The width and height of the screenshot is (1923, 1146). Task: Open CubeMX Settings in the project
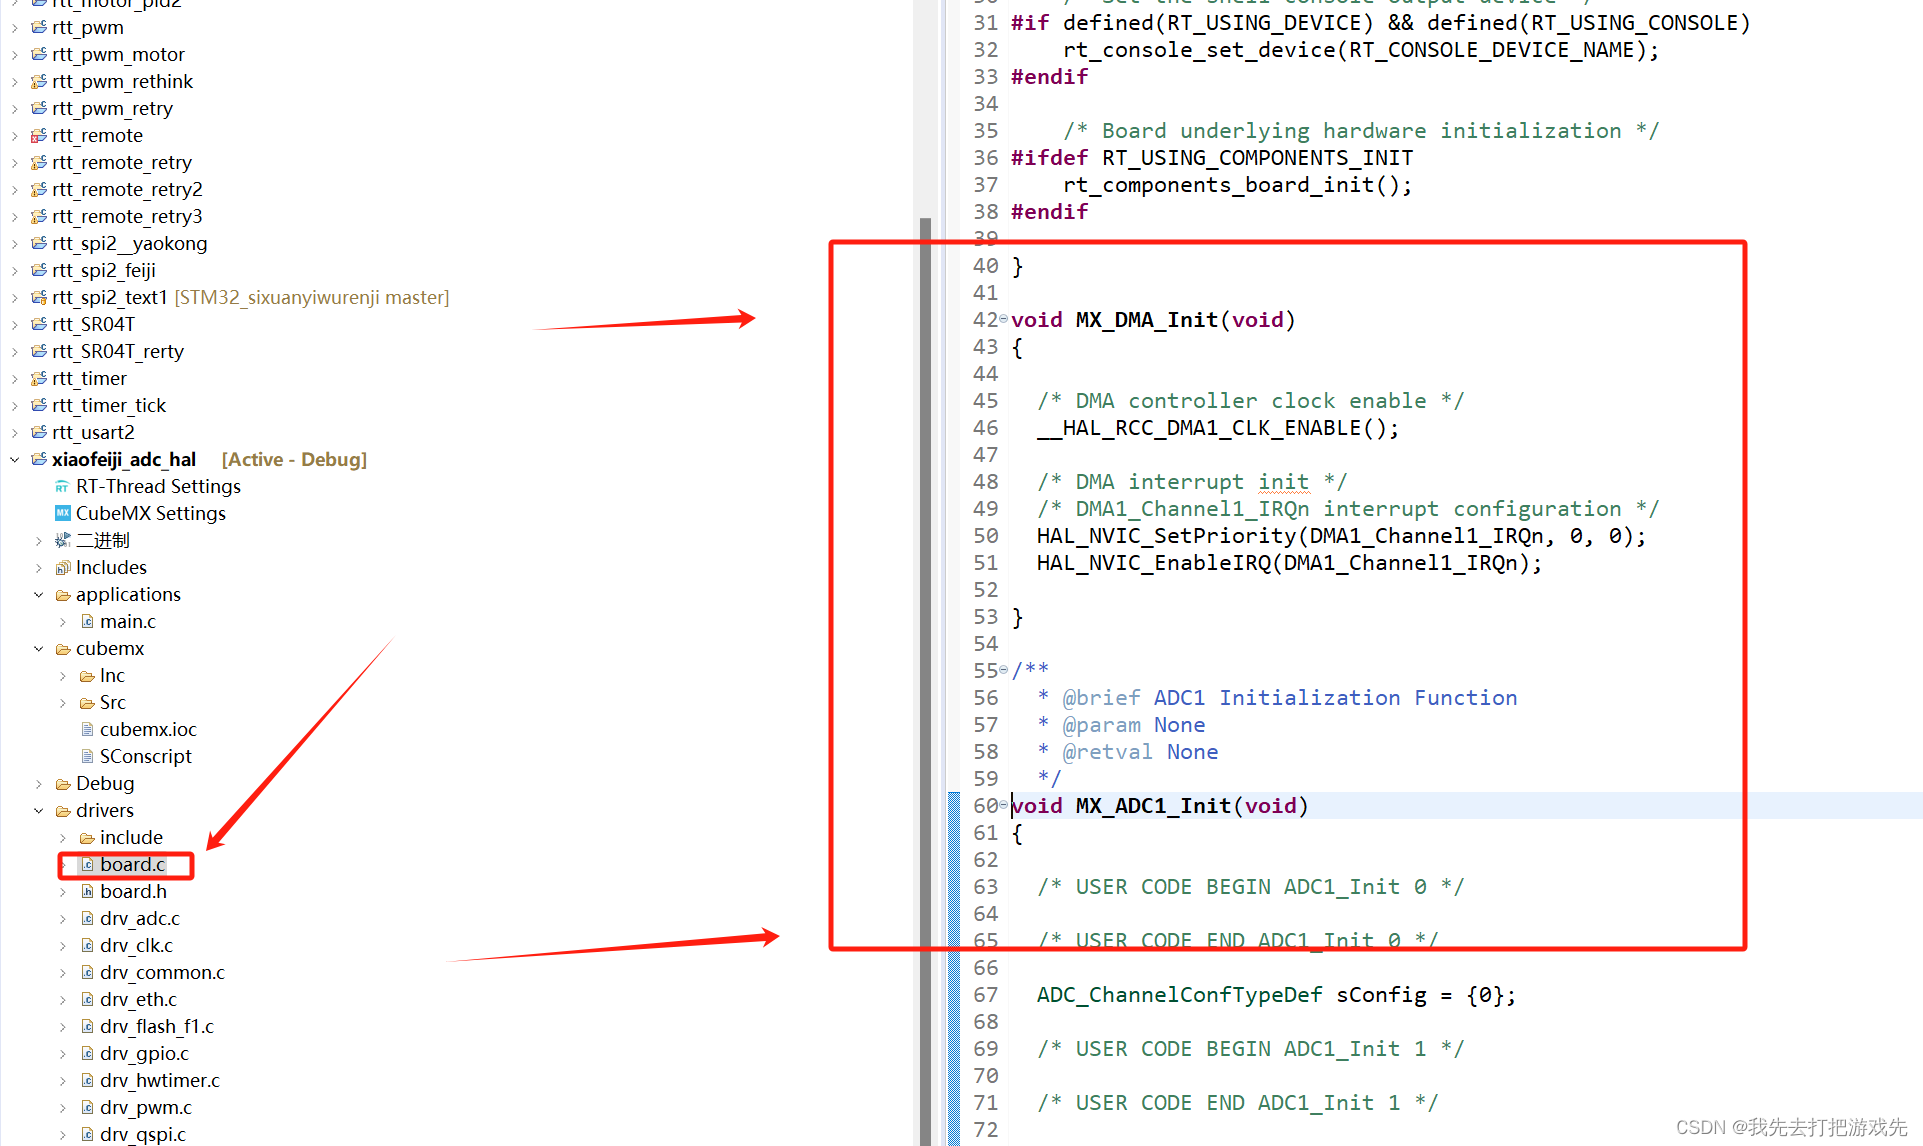coord(152,513)
